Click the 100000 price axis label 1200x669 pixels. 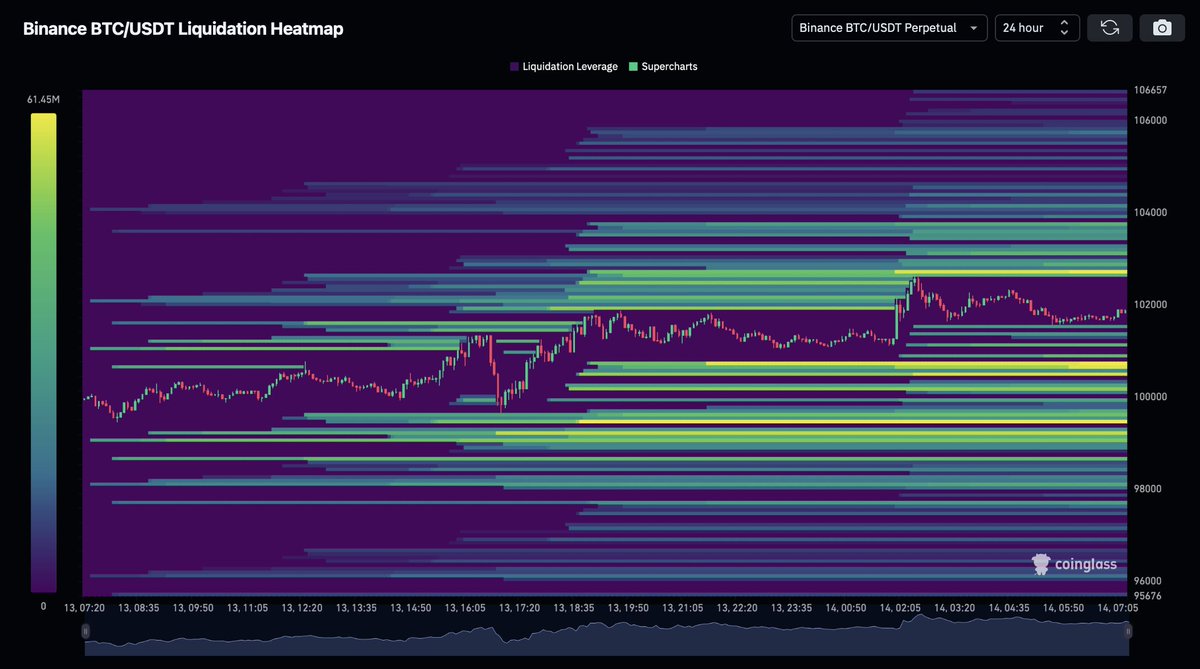(1151, 396)
